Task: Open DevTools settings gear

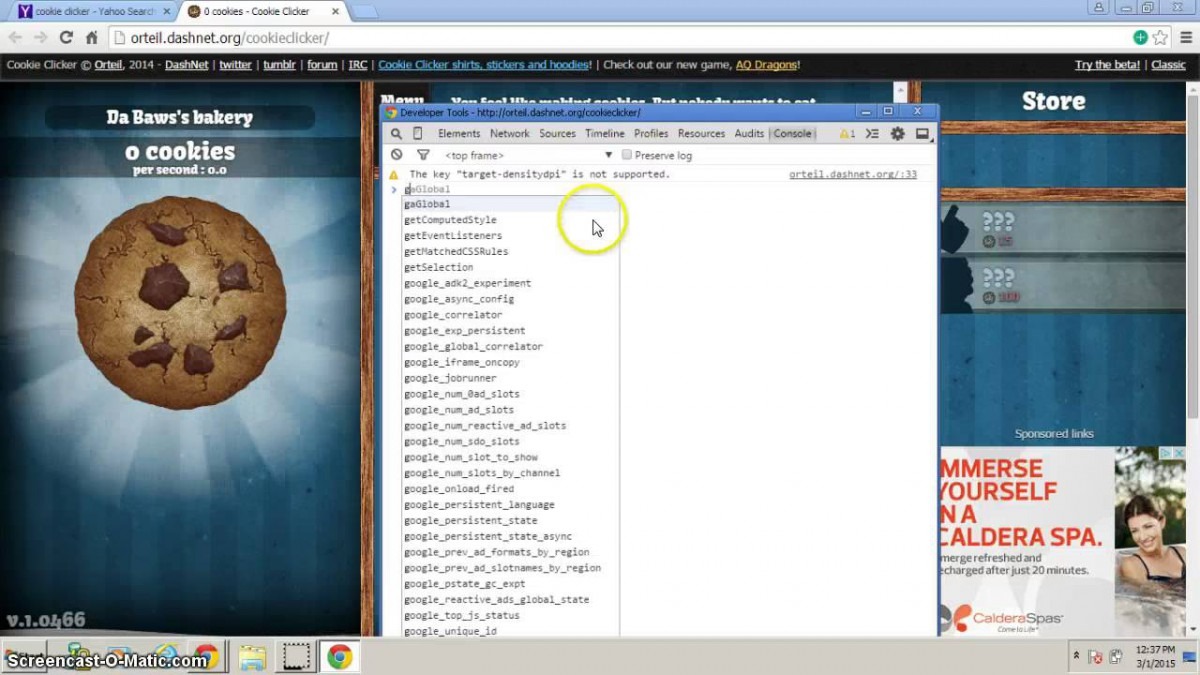Action: (897, 134)
